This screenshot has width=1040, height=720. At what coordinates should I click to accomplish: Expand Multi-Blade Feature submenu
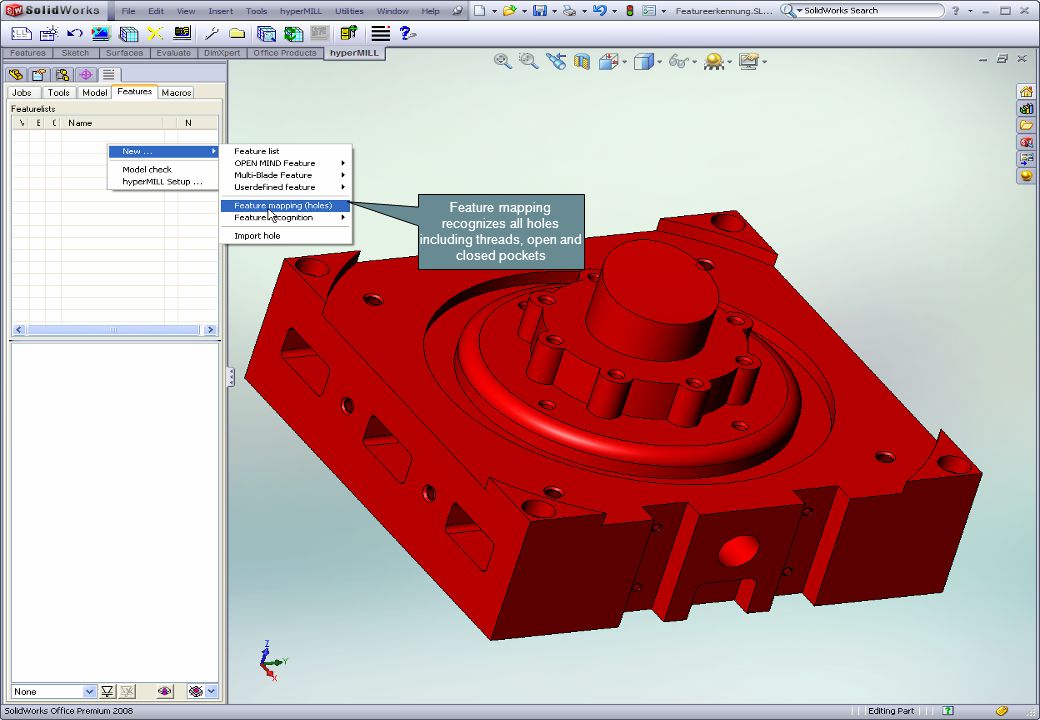[x=286, y=175]
